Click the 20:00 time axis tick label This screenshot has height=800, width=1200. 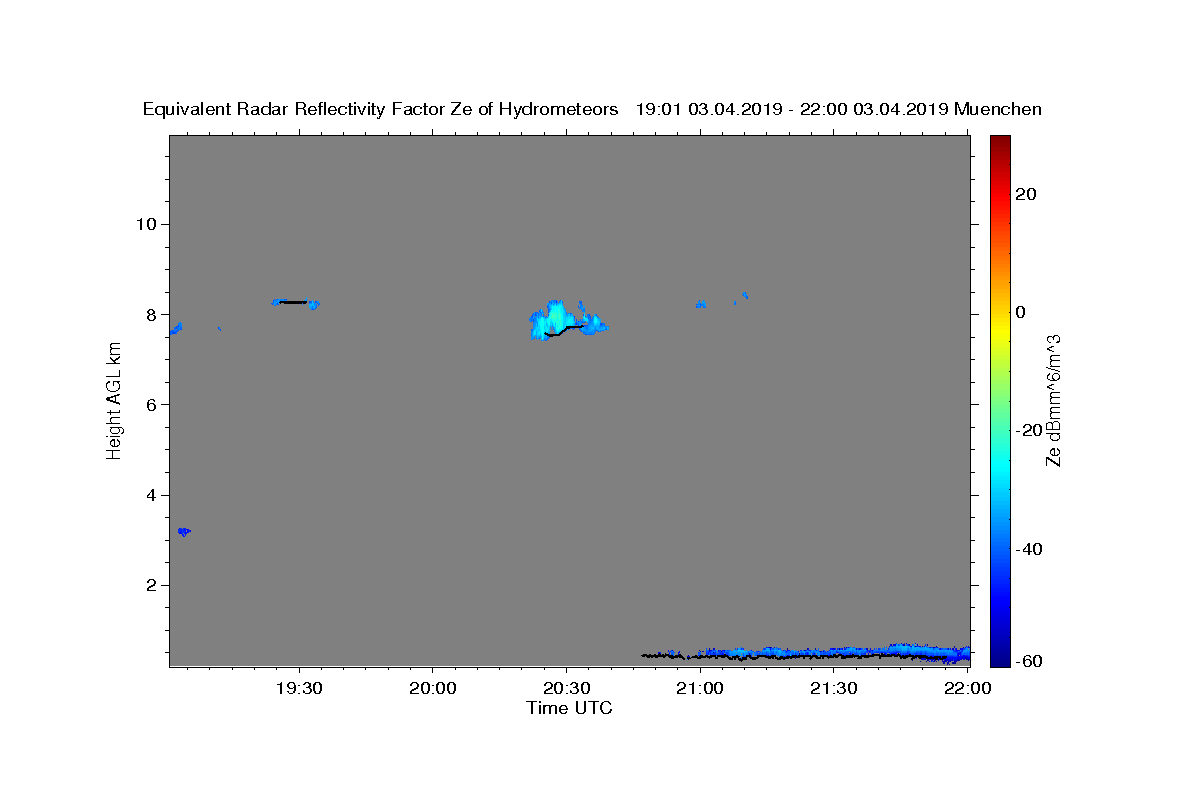click(433, 688)
